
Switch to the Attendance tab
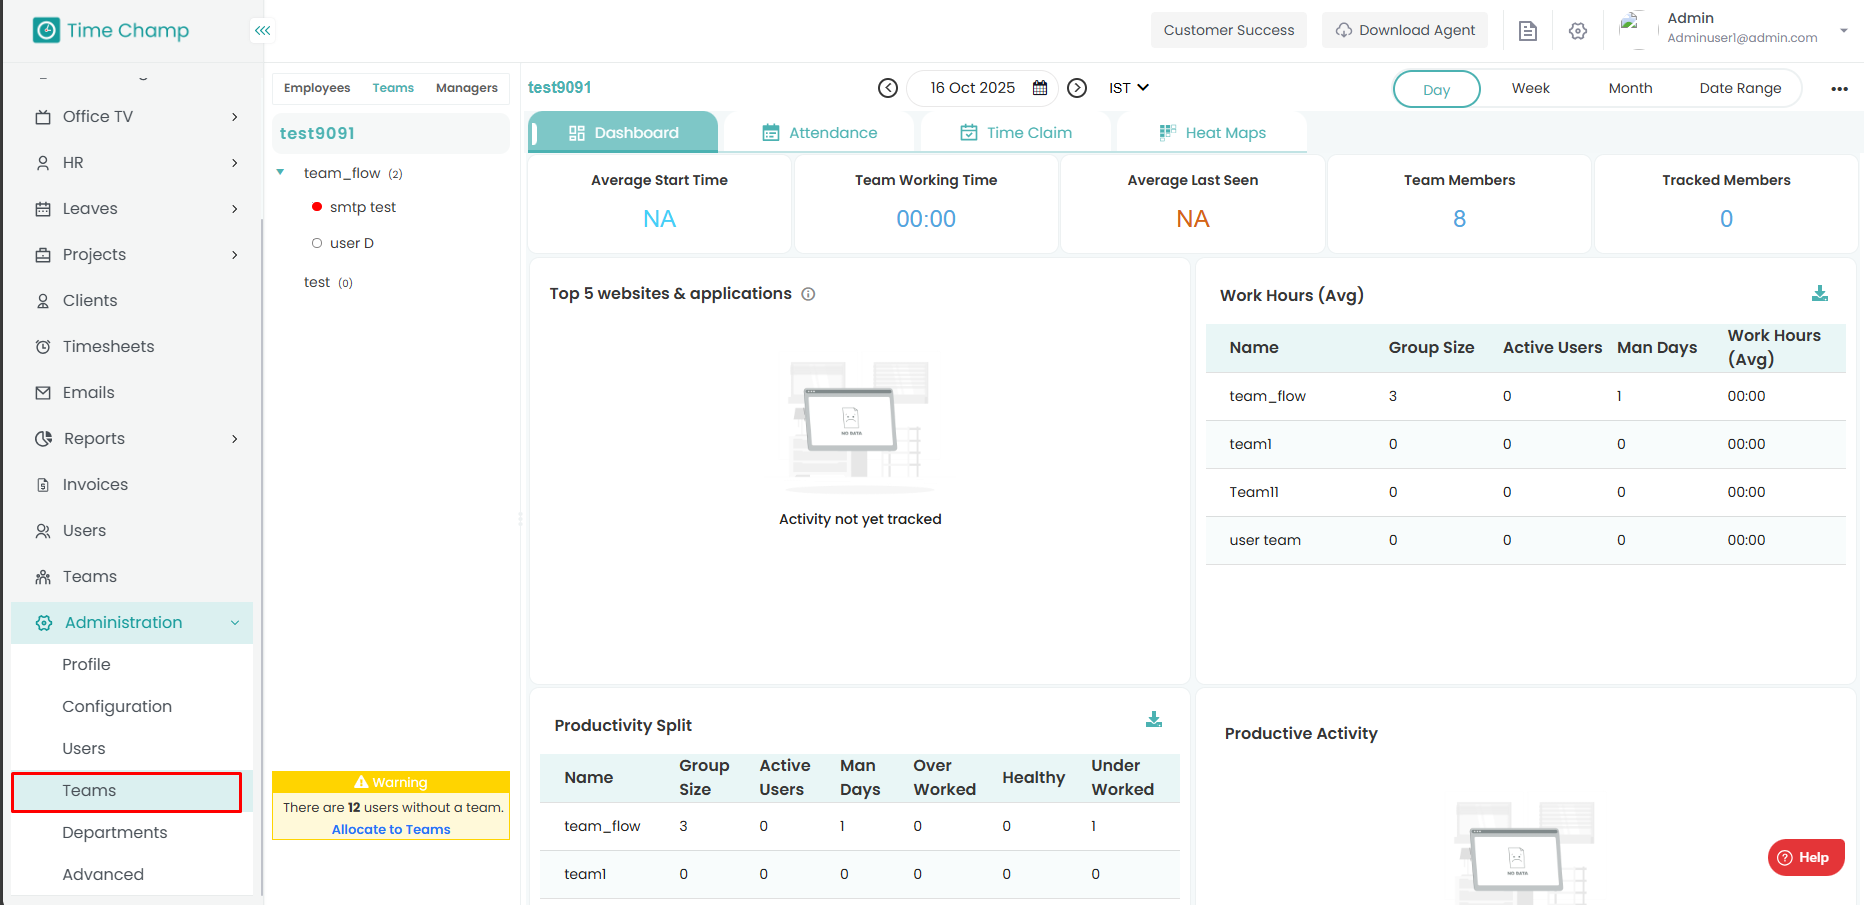[820, 133]
